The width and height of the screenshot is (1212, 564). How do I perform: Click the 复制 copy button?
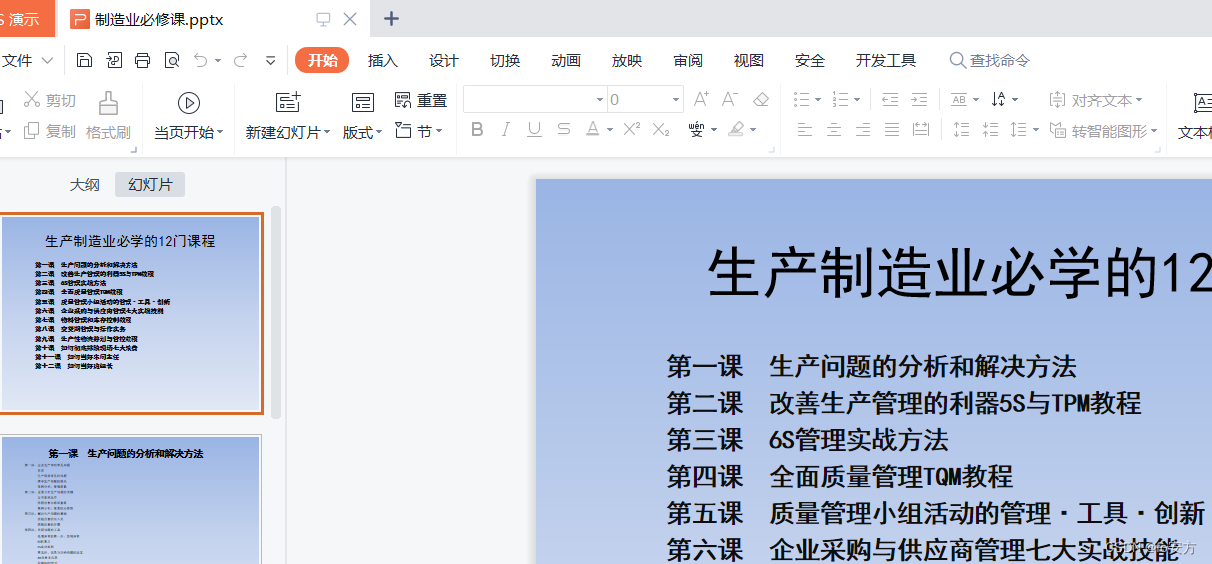[x=50, y=131]
